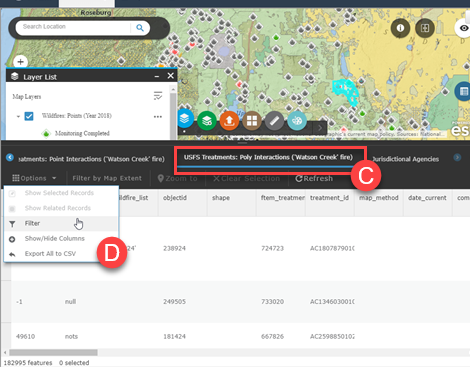
Task: Toggle the eye visibility widget
Action: pos(464,28)
